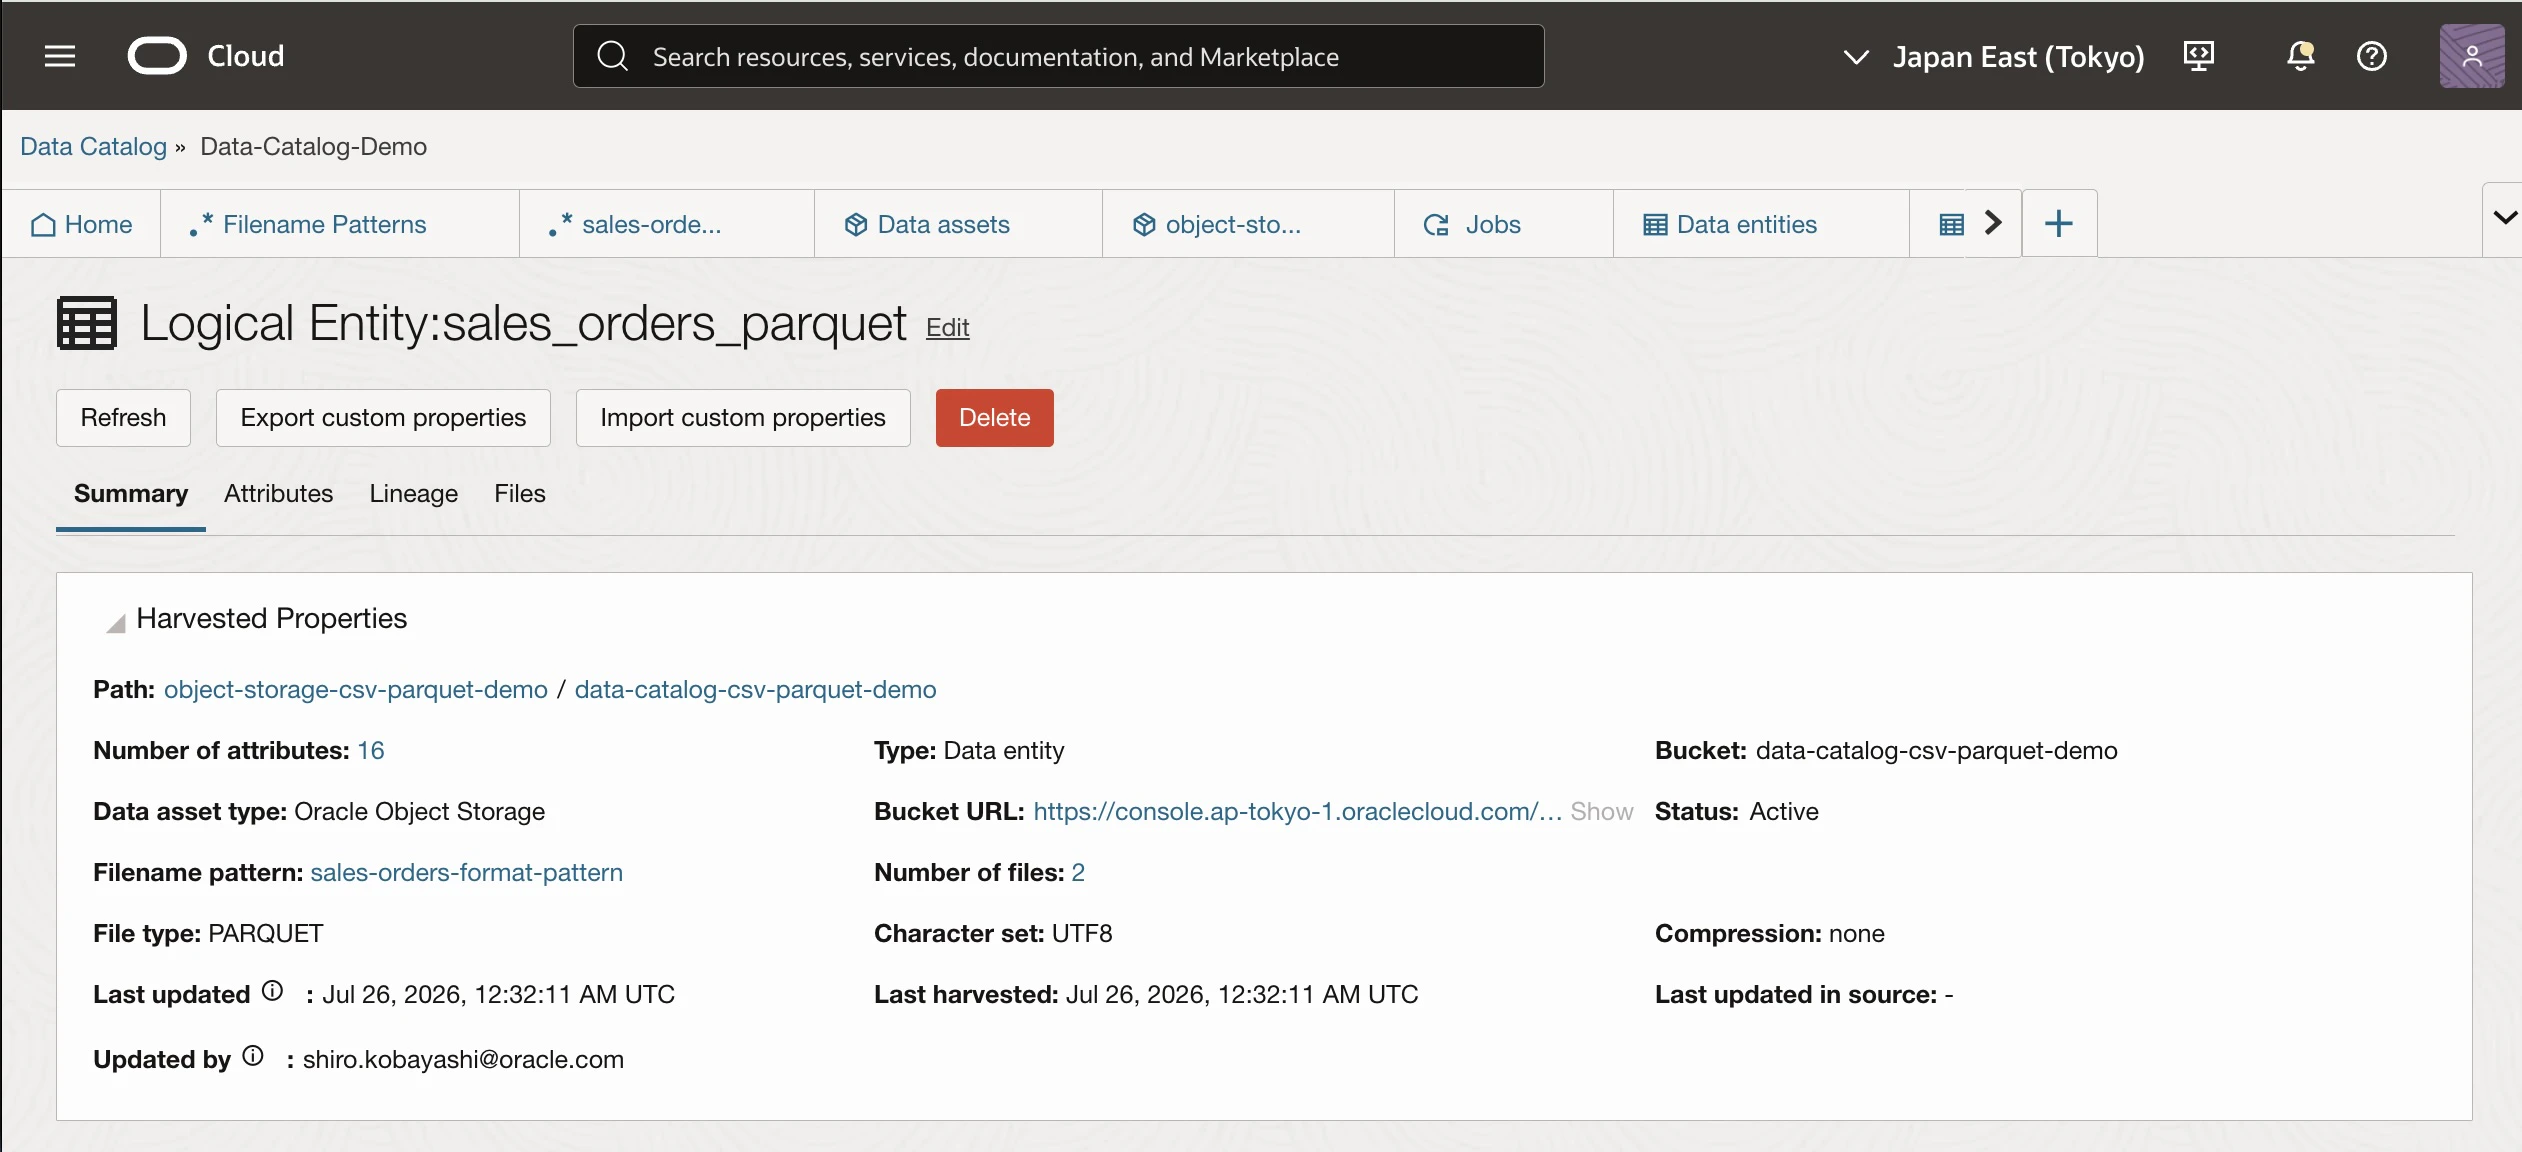Click the Edit link beside entity name
Viewport: 2522px width, 1152px height.
[x=947, y=328]
